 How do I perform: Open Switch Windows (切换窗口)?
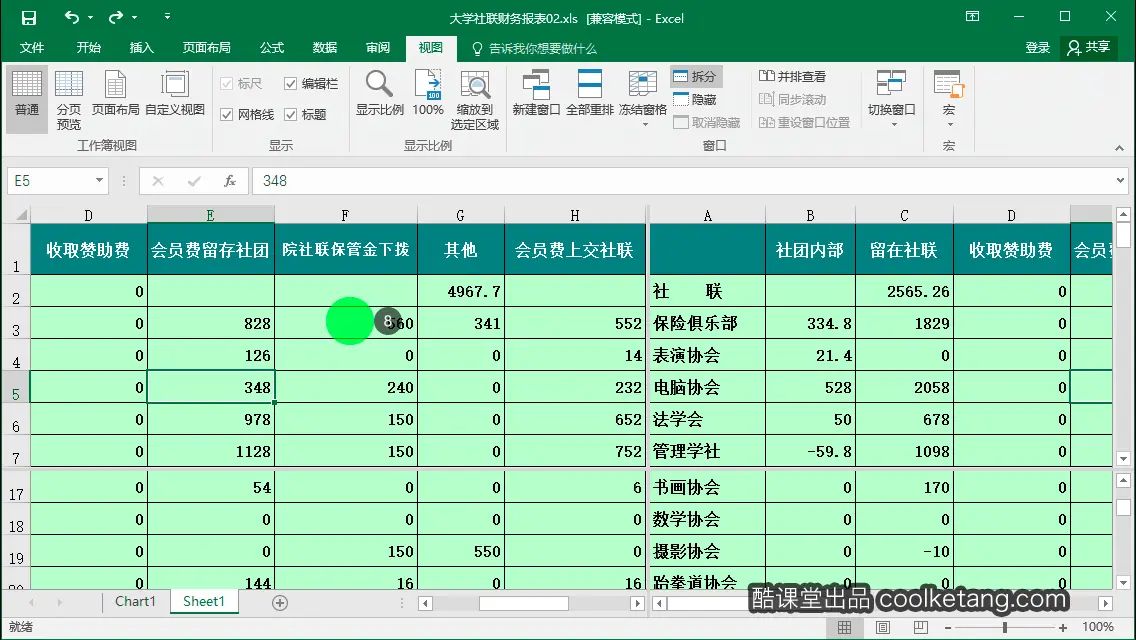click(x=892, y=99)
